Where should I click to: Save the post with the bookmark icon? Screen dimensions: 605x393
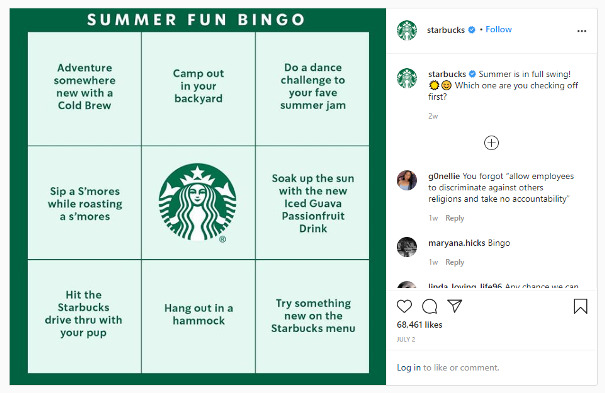tap(580, 306)
